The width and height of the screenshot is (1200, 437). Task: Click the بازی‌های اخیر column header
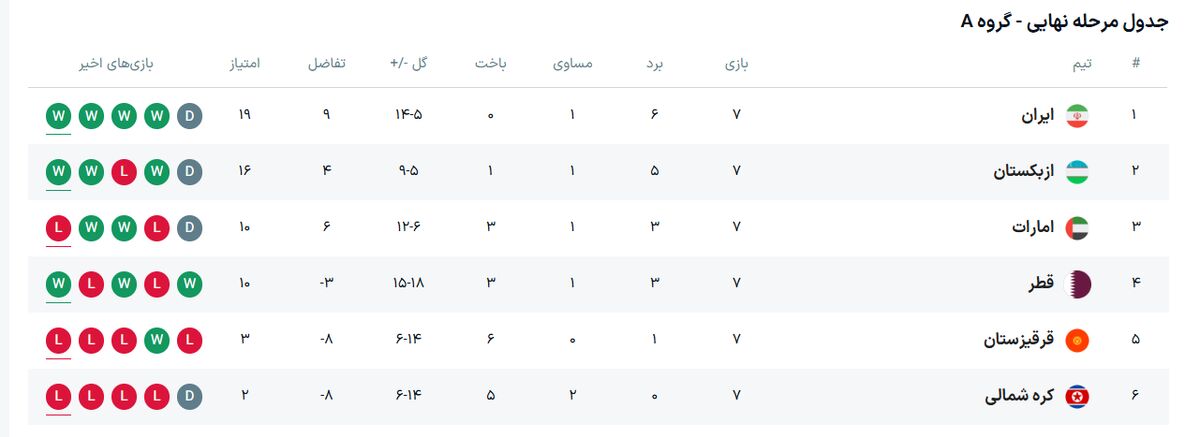[x=117, y=64]
